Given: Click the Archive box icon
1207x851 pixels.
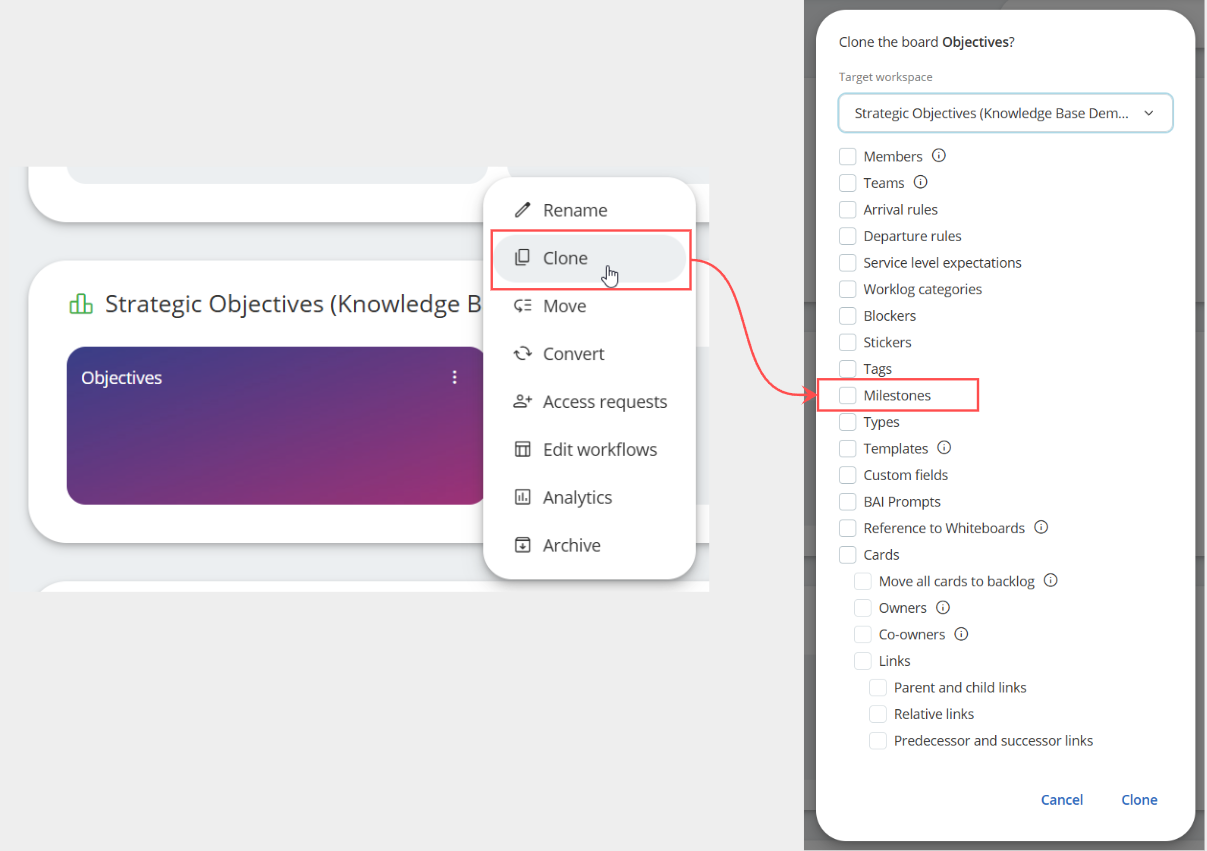Looking at the screenshot, I should (x=522, y=545).
